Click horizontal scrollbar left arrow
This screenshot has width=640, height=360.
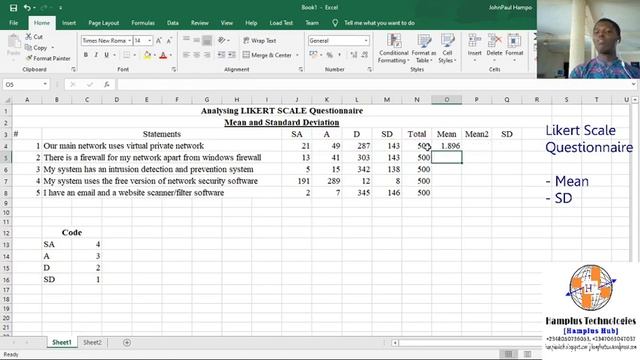pos(395,342)
